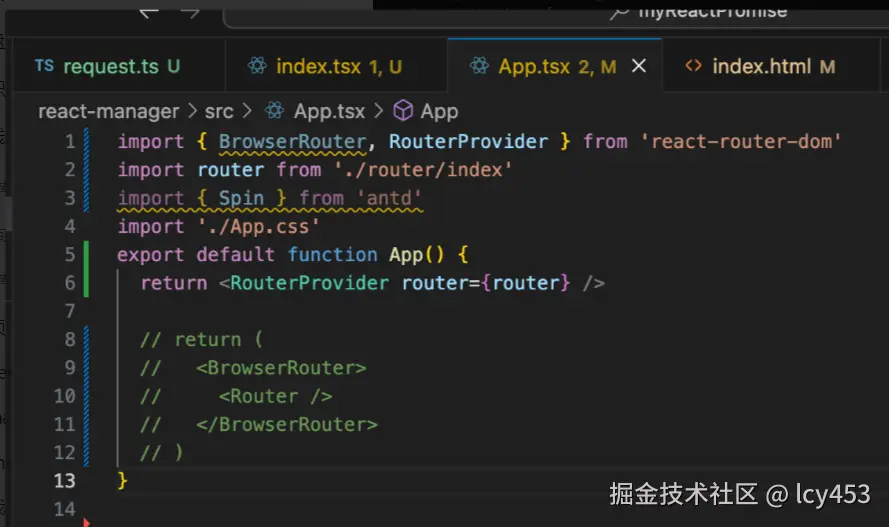889x527 pixels.
Task: Click the TypeScript icon on request.ts tab
Action: [x=44, y=66]
